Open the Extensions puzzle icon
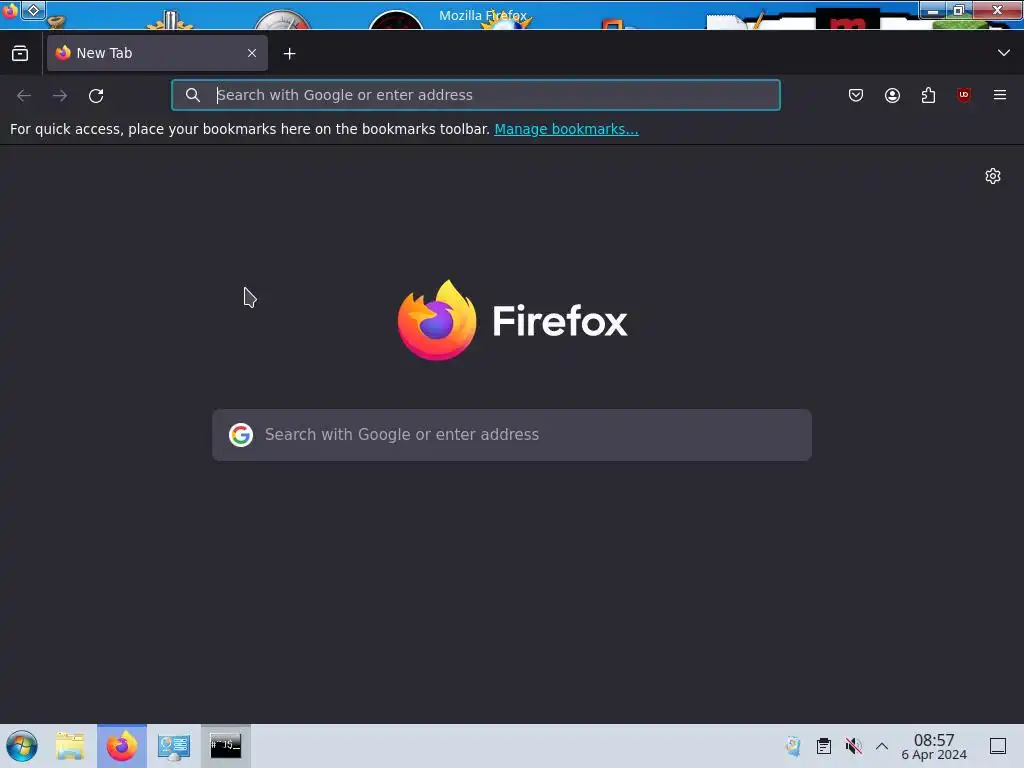1024x768 pixels. point(928,95)
